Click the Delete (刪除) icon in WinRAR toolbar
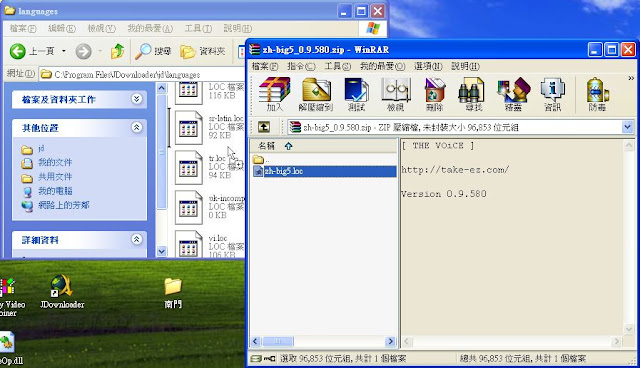The height and width of the screenshot is (368, 640). 434,95
